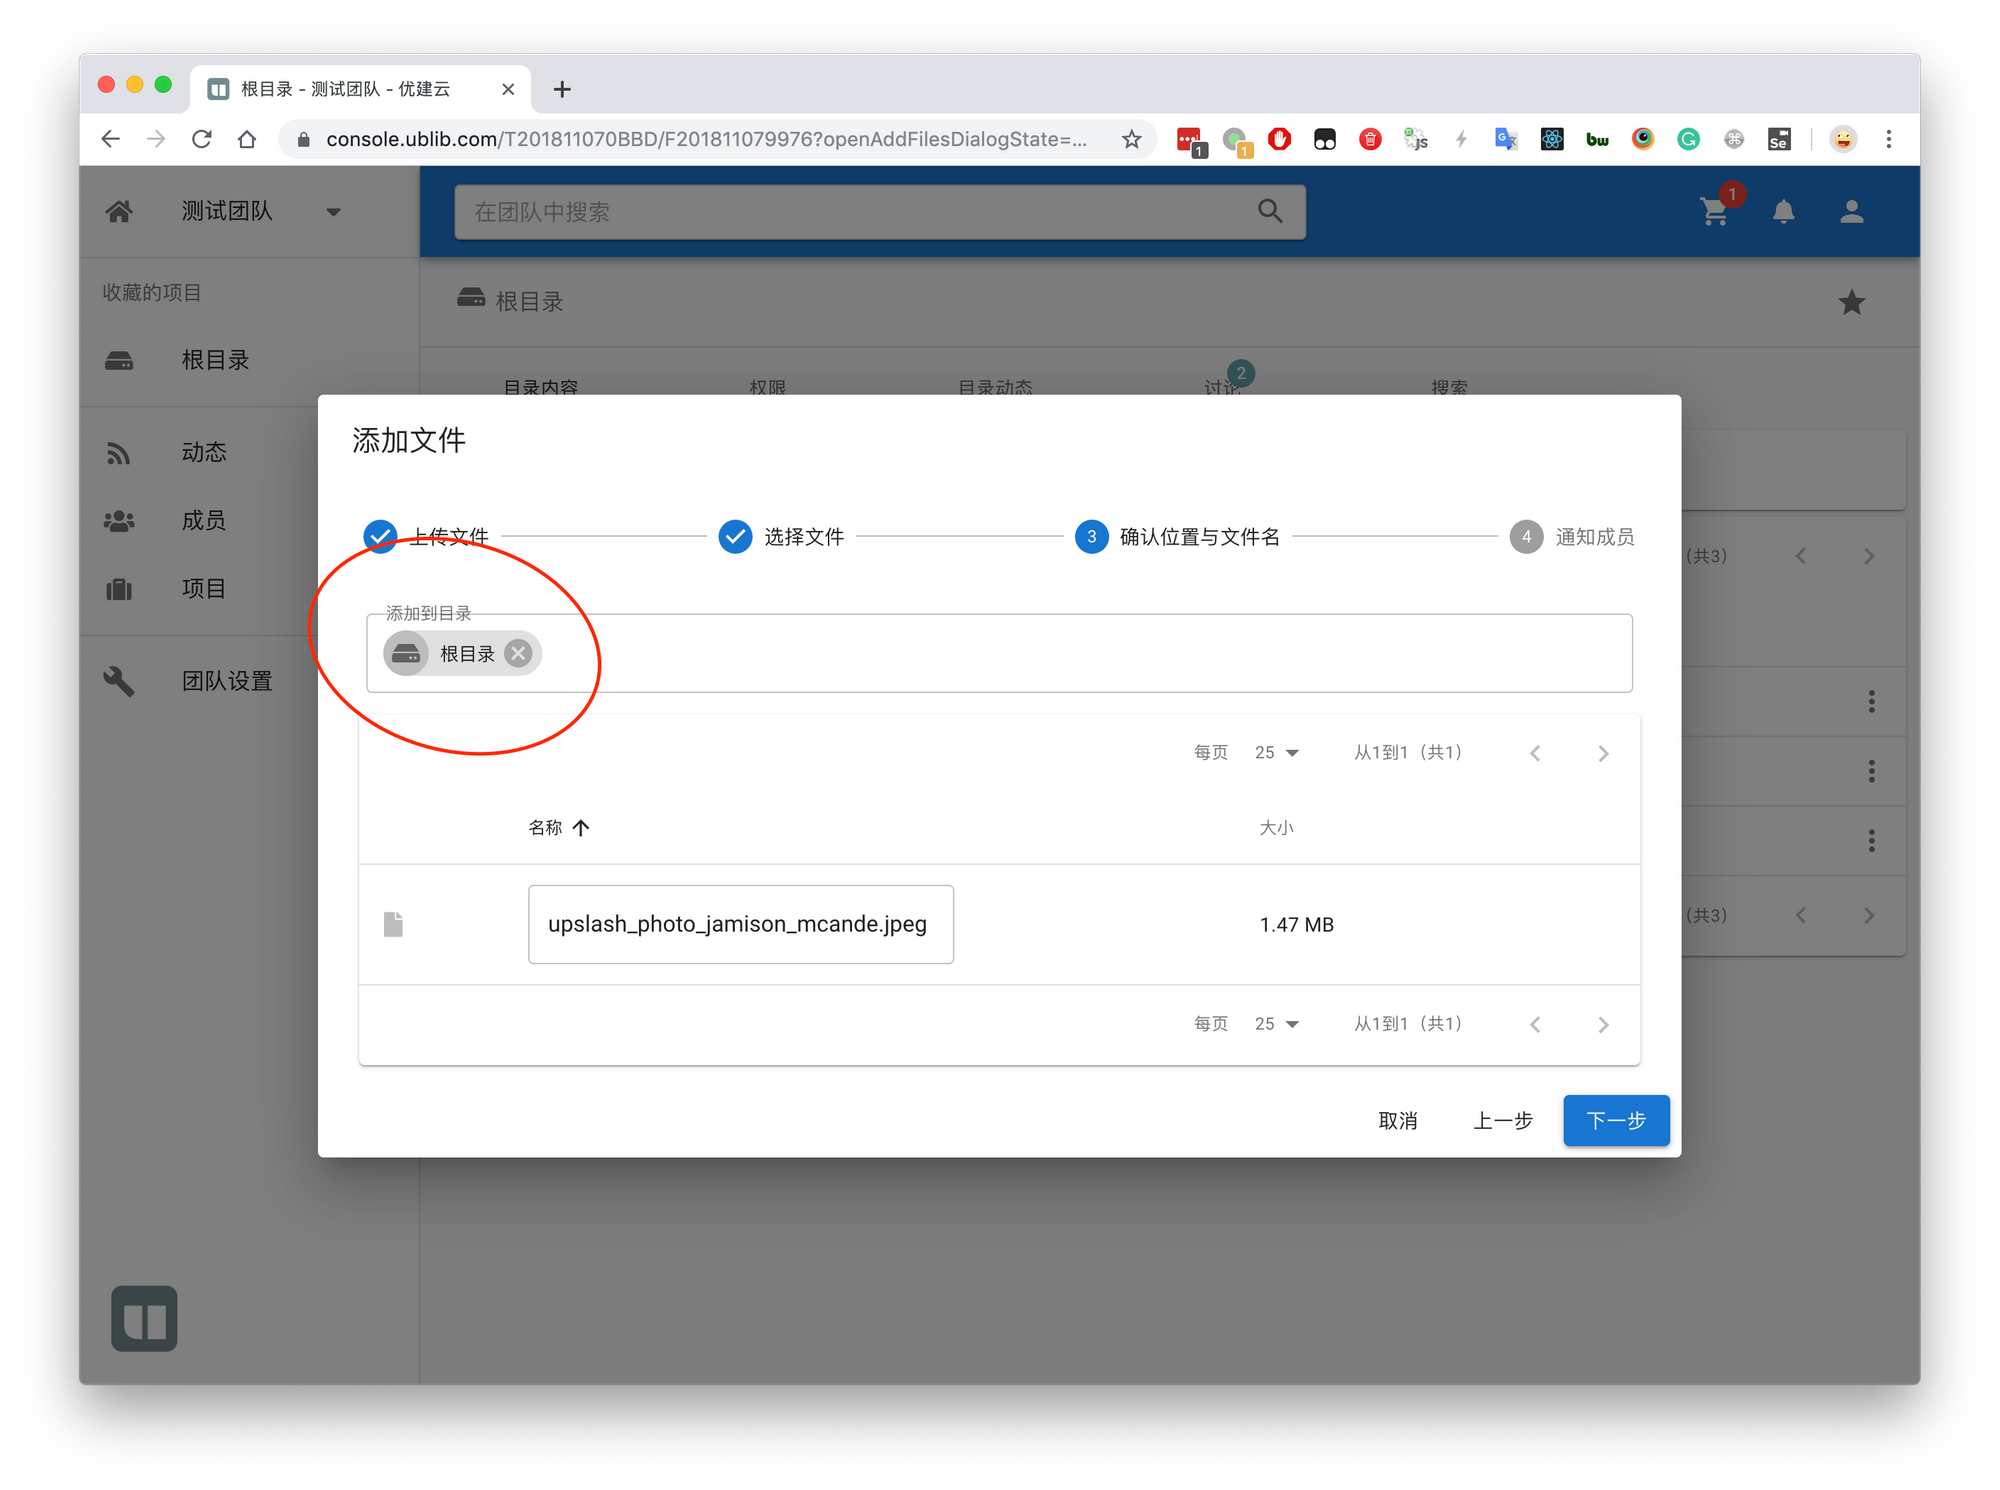This screenshot has height=1490, width=2000.
Task: Expand the 测试团队 team dropdown
Action: point(333,212)
